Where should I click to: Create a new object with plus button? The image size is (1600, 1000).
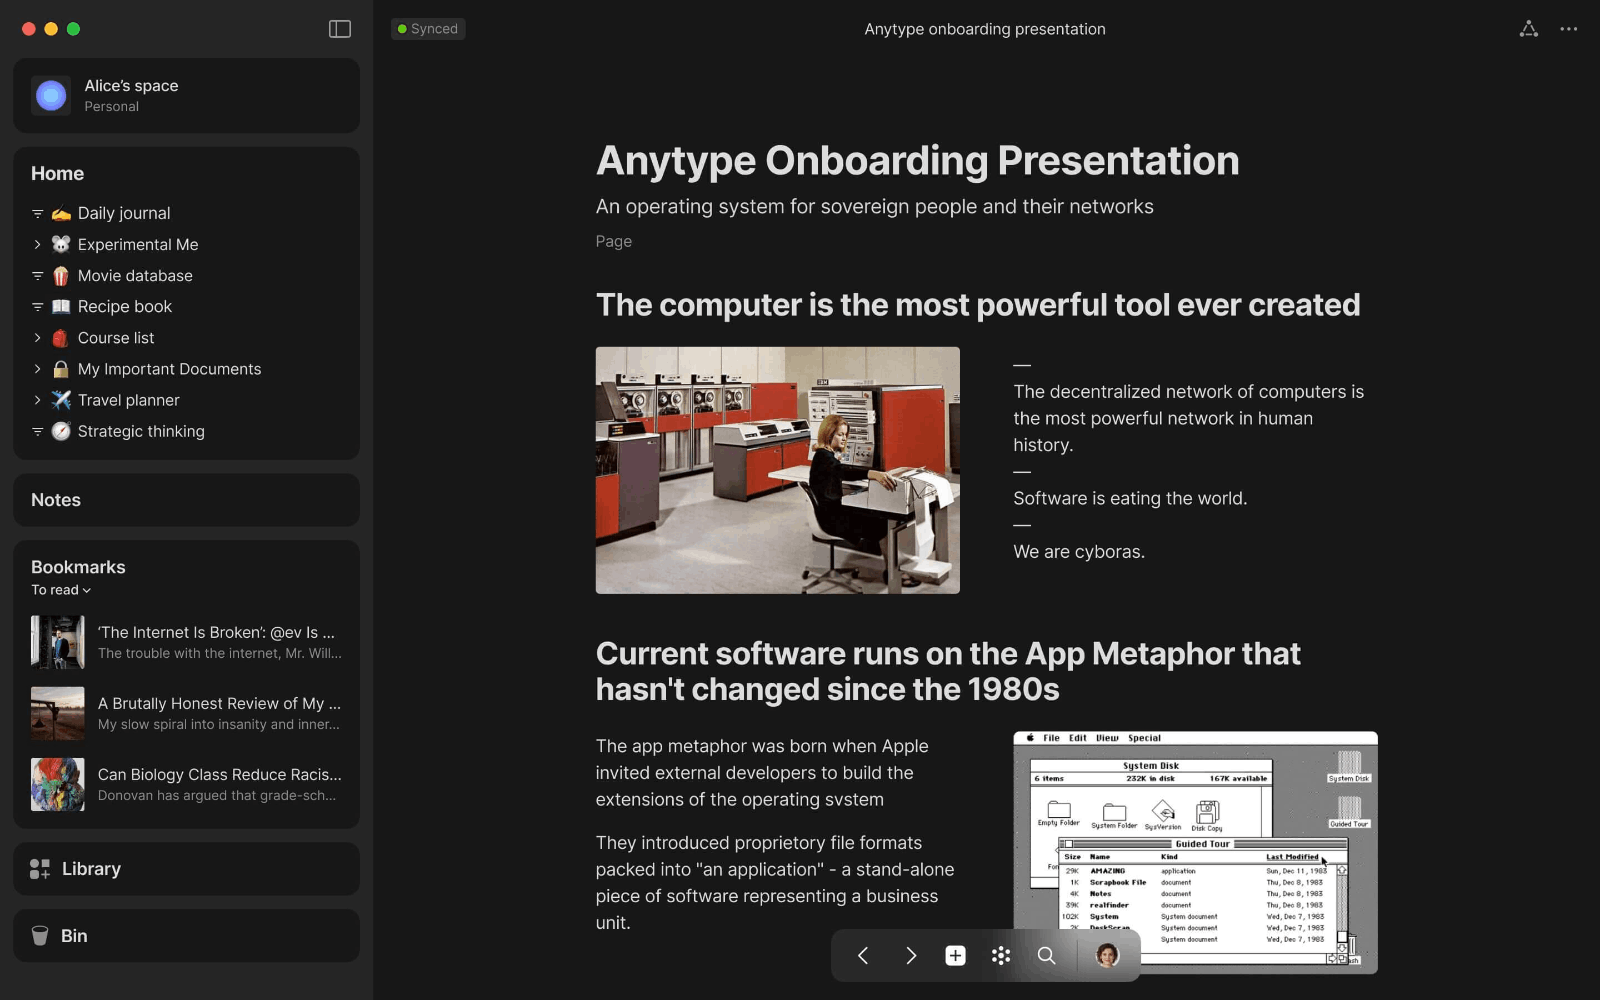point(955,956)
